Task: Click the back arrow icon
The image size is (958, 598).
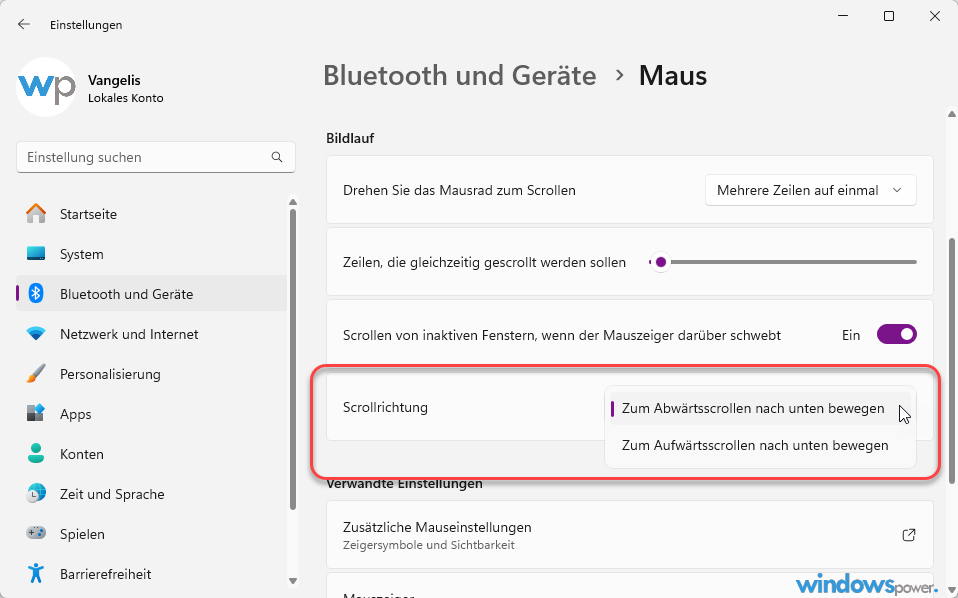Action: click(24, 24)
